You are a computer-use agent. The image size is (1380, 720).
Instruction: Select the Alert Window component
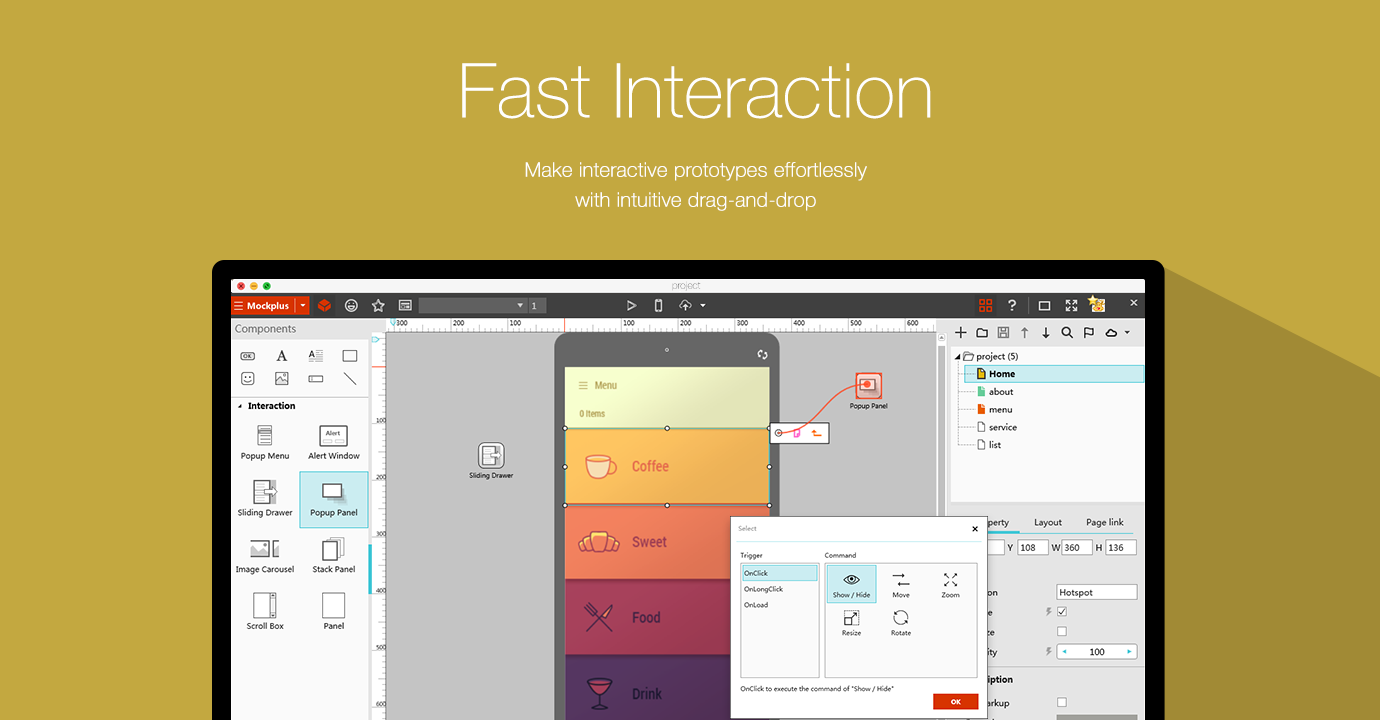334,442
